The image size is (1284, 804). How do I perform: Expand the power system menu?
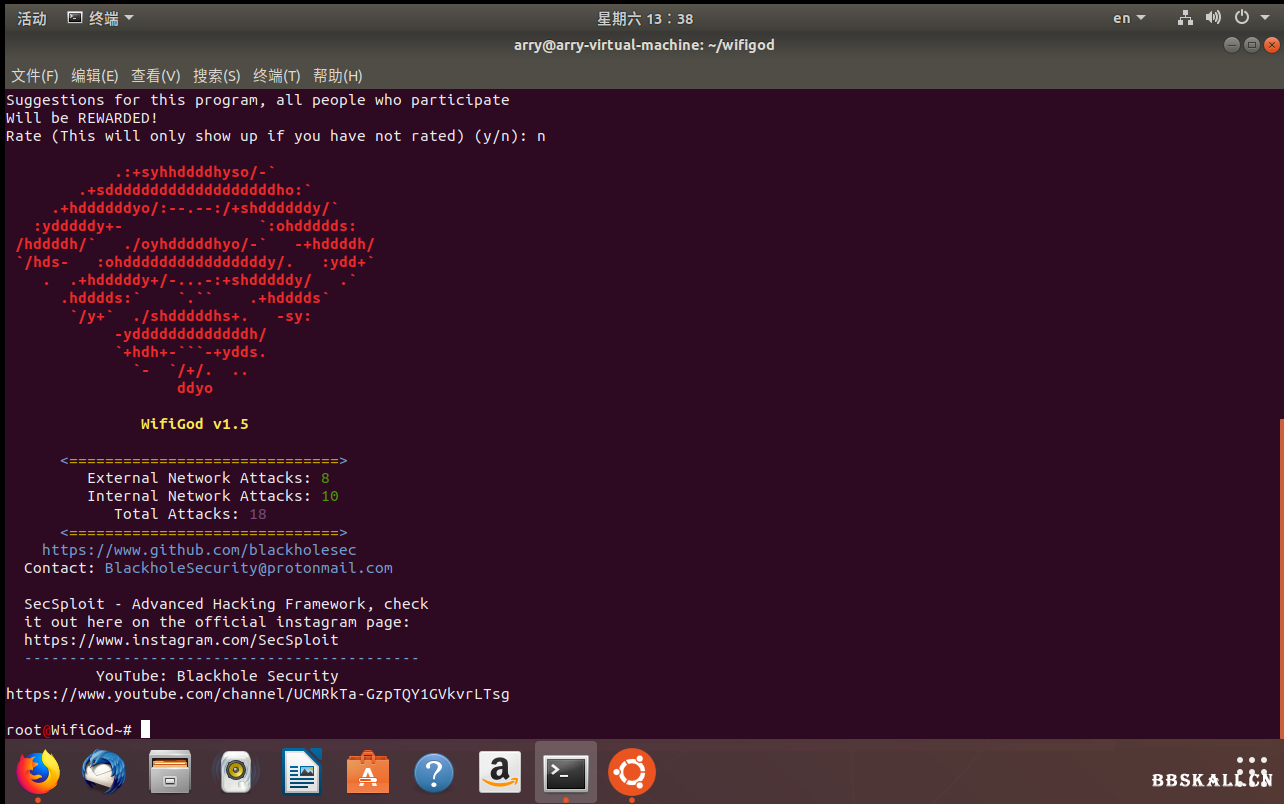pos(1247,18)
